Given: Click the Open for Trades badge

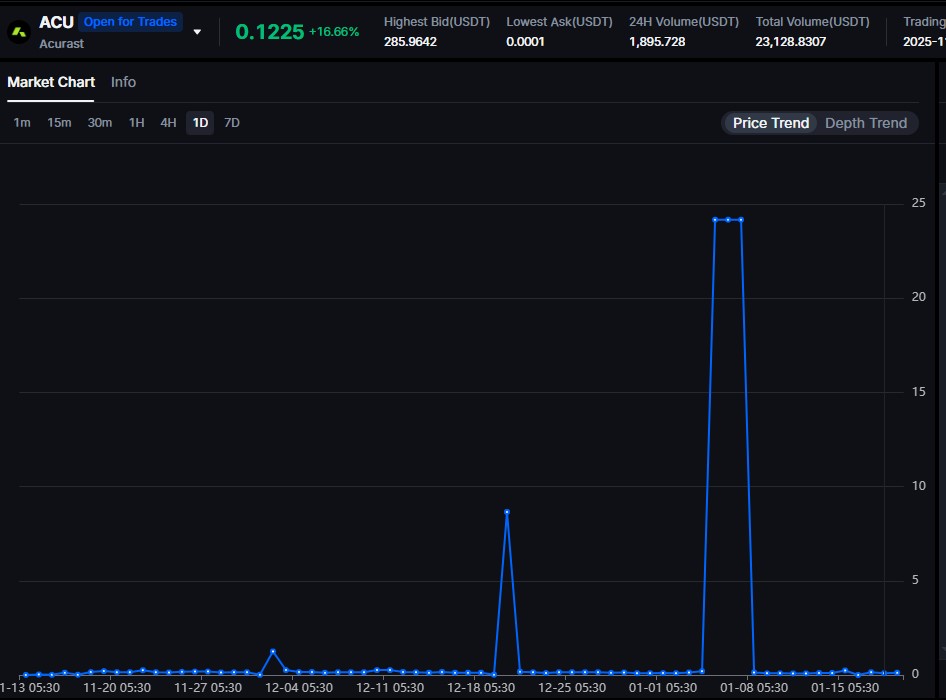Looking at the screenshot, I should pyautogui.click(x=130, y=22).
